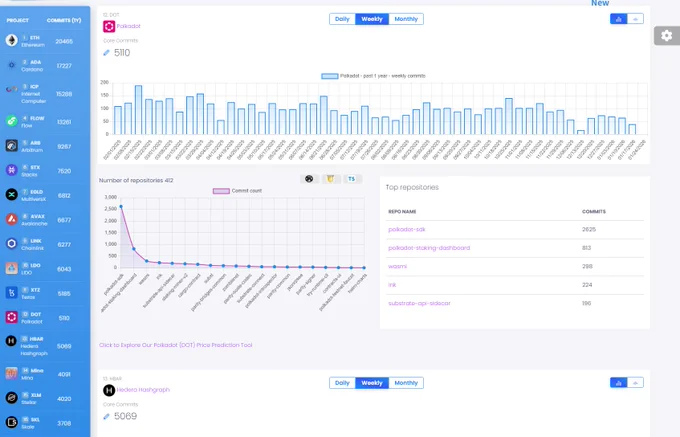Click the Internet Computer logo in sidebar
Screen dimensions: 680x437
coord(12,89)
